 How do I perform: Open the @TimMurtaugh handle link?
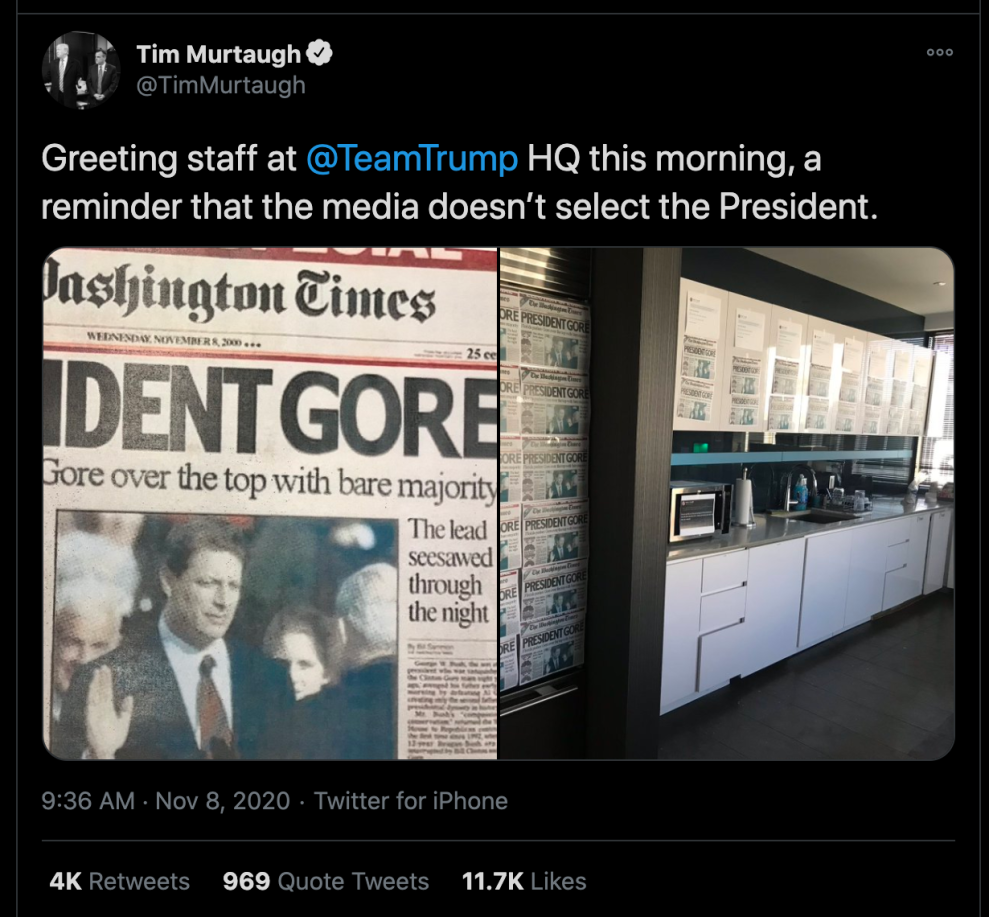tap(220, 85)
